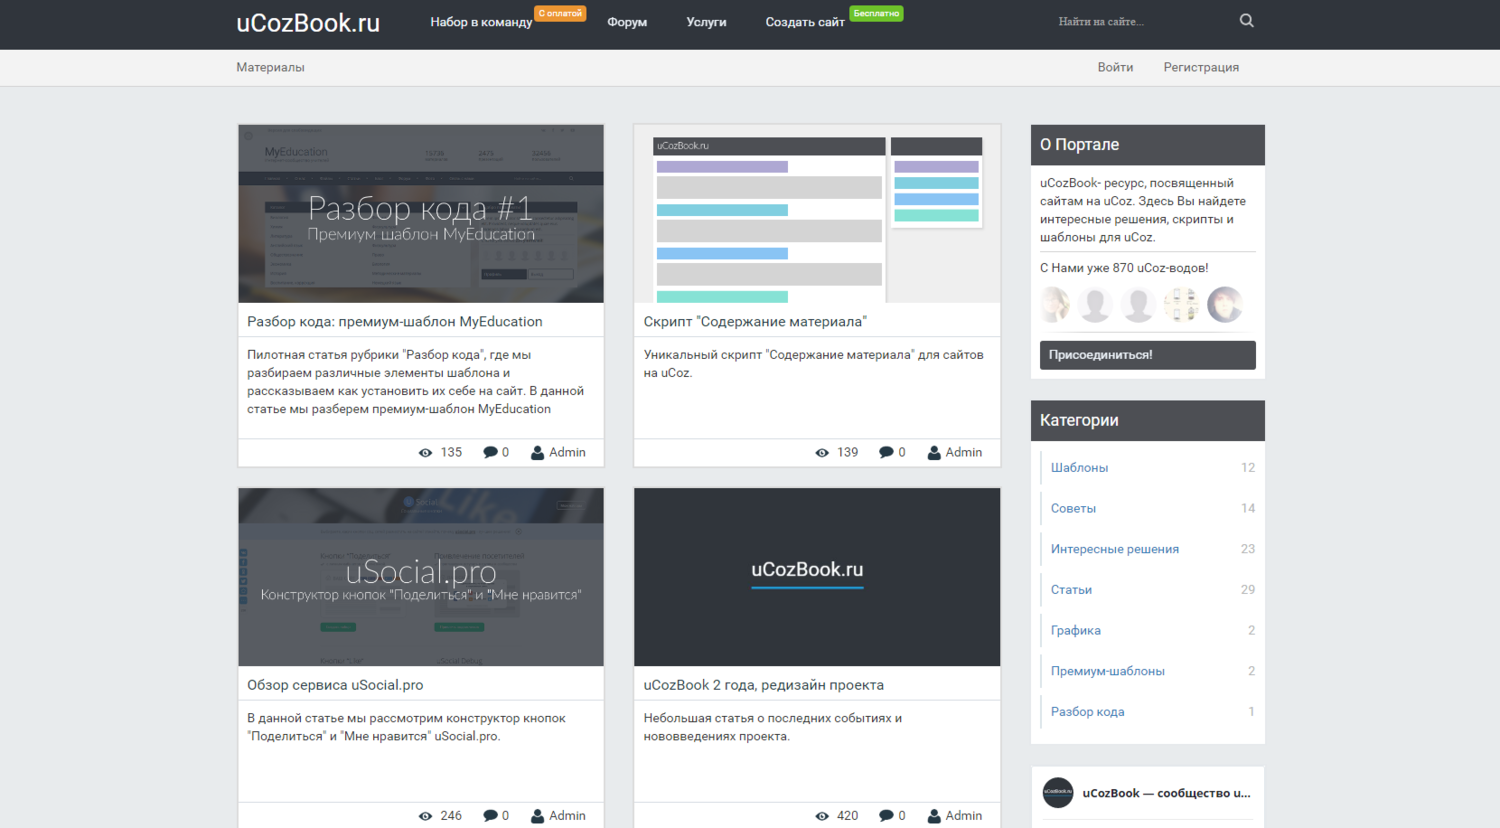Click views eye icon on Содержание материала card

click(822, 453)
